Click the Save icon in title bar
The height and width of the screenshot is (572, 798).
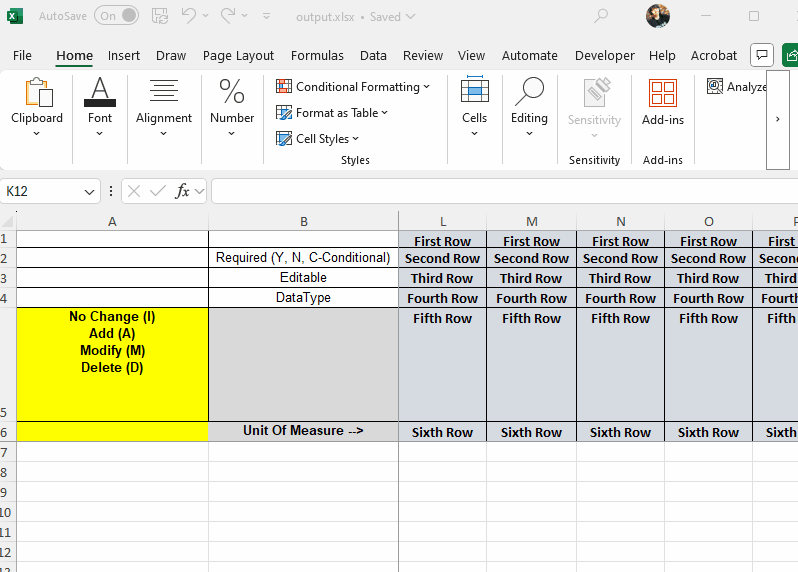point(160,16)
